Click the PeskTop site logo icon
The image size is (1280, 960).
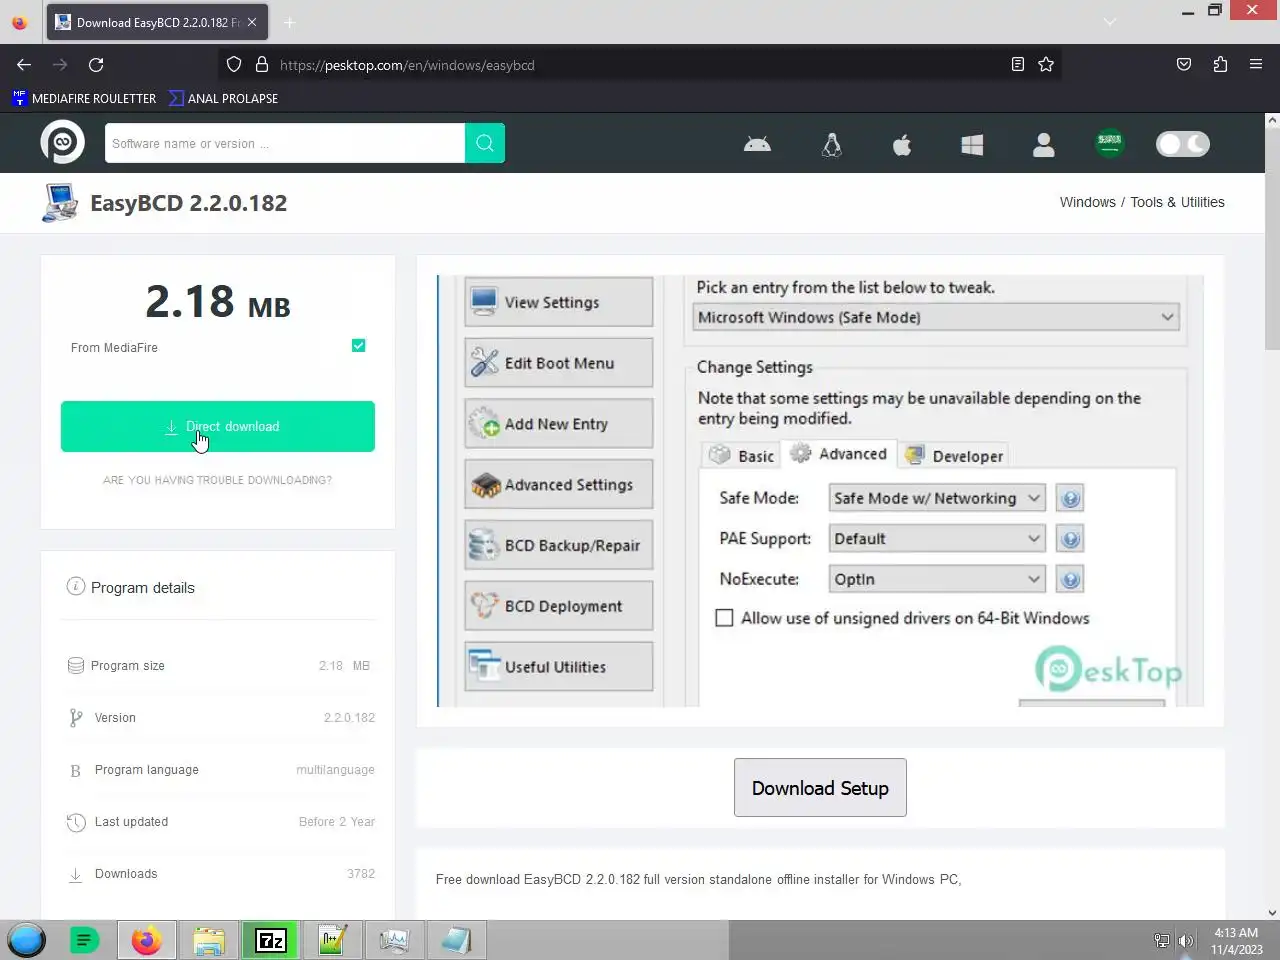pyautogui.click(x=62, y=142)
